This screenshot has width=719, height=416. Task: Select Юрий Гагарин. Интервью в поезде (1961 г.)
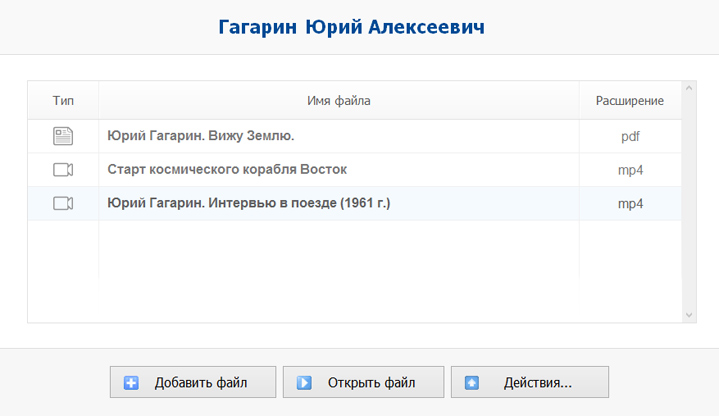(x=249, y=203)
